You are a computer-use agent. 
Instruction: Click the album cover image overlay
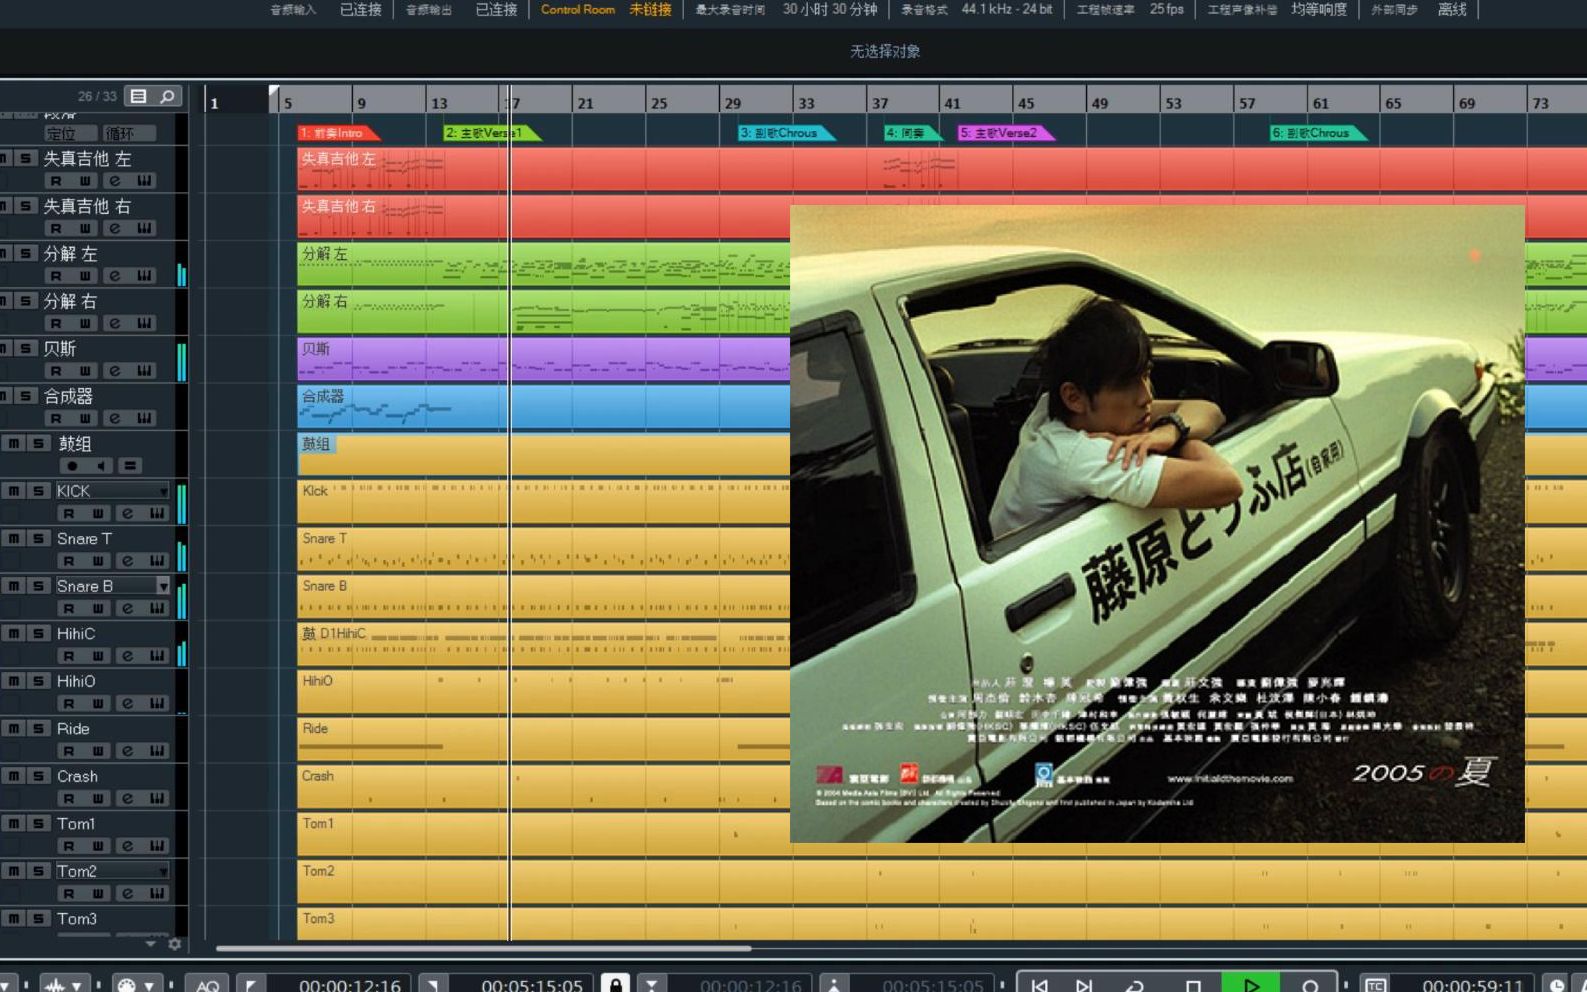[1157, 524]
